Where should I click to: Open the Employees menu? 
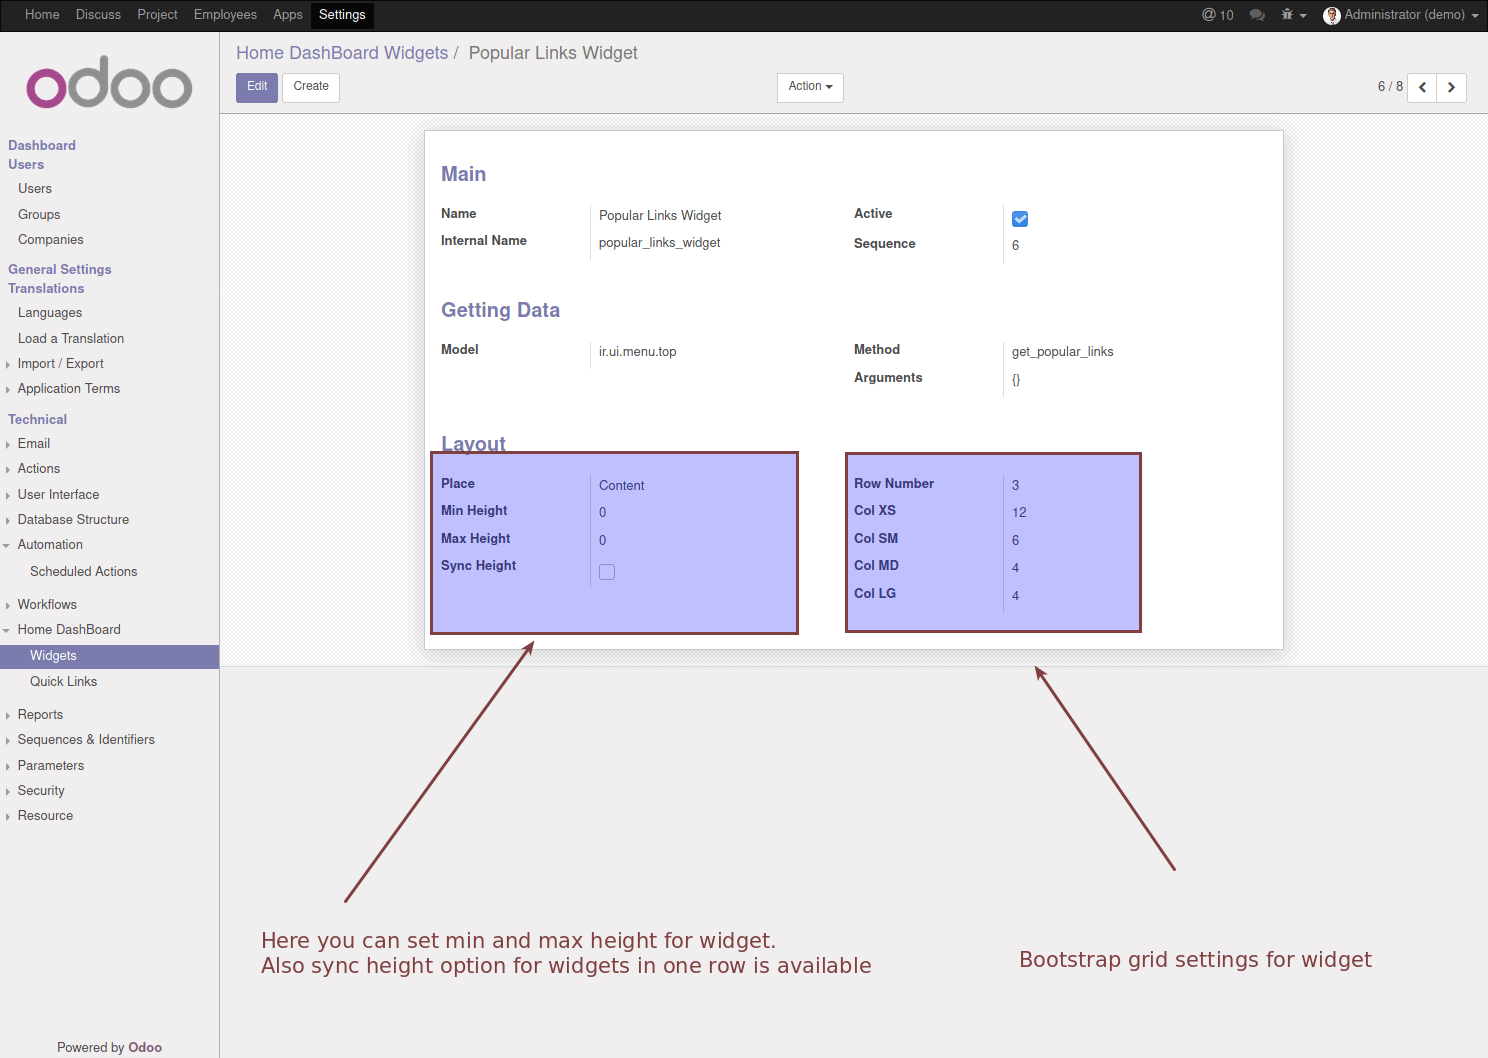tap(225, 15)
